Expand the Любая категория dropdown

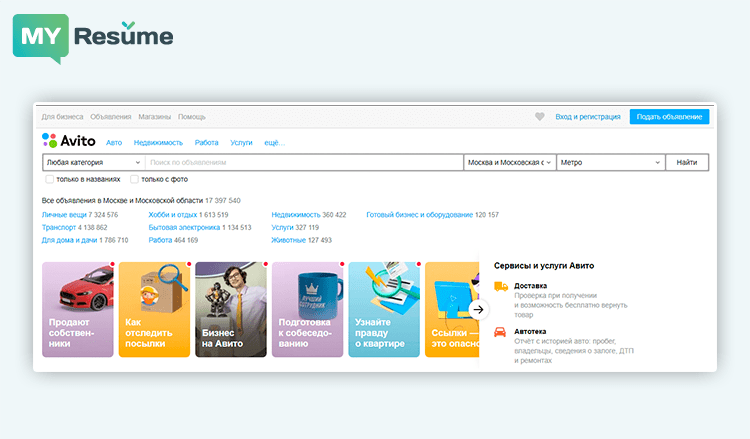pyautogui.click(x=93, y=162)
